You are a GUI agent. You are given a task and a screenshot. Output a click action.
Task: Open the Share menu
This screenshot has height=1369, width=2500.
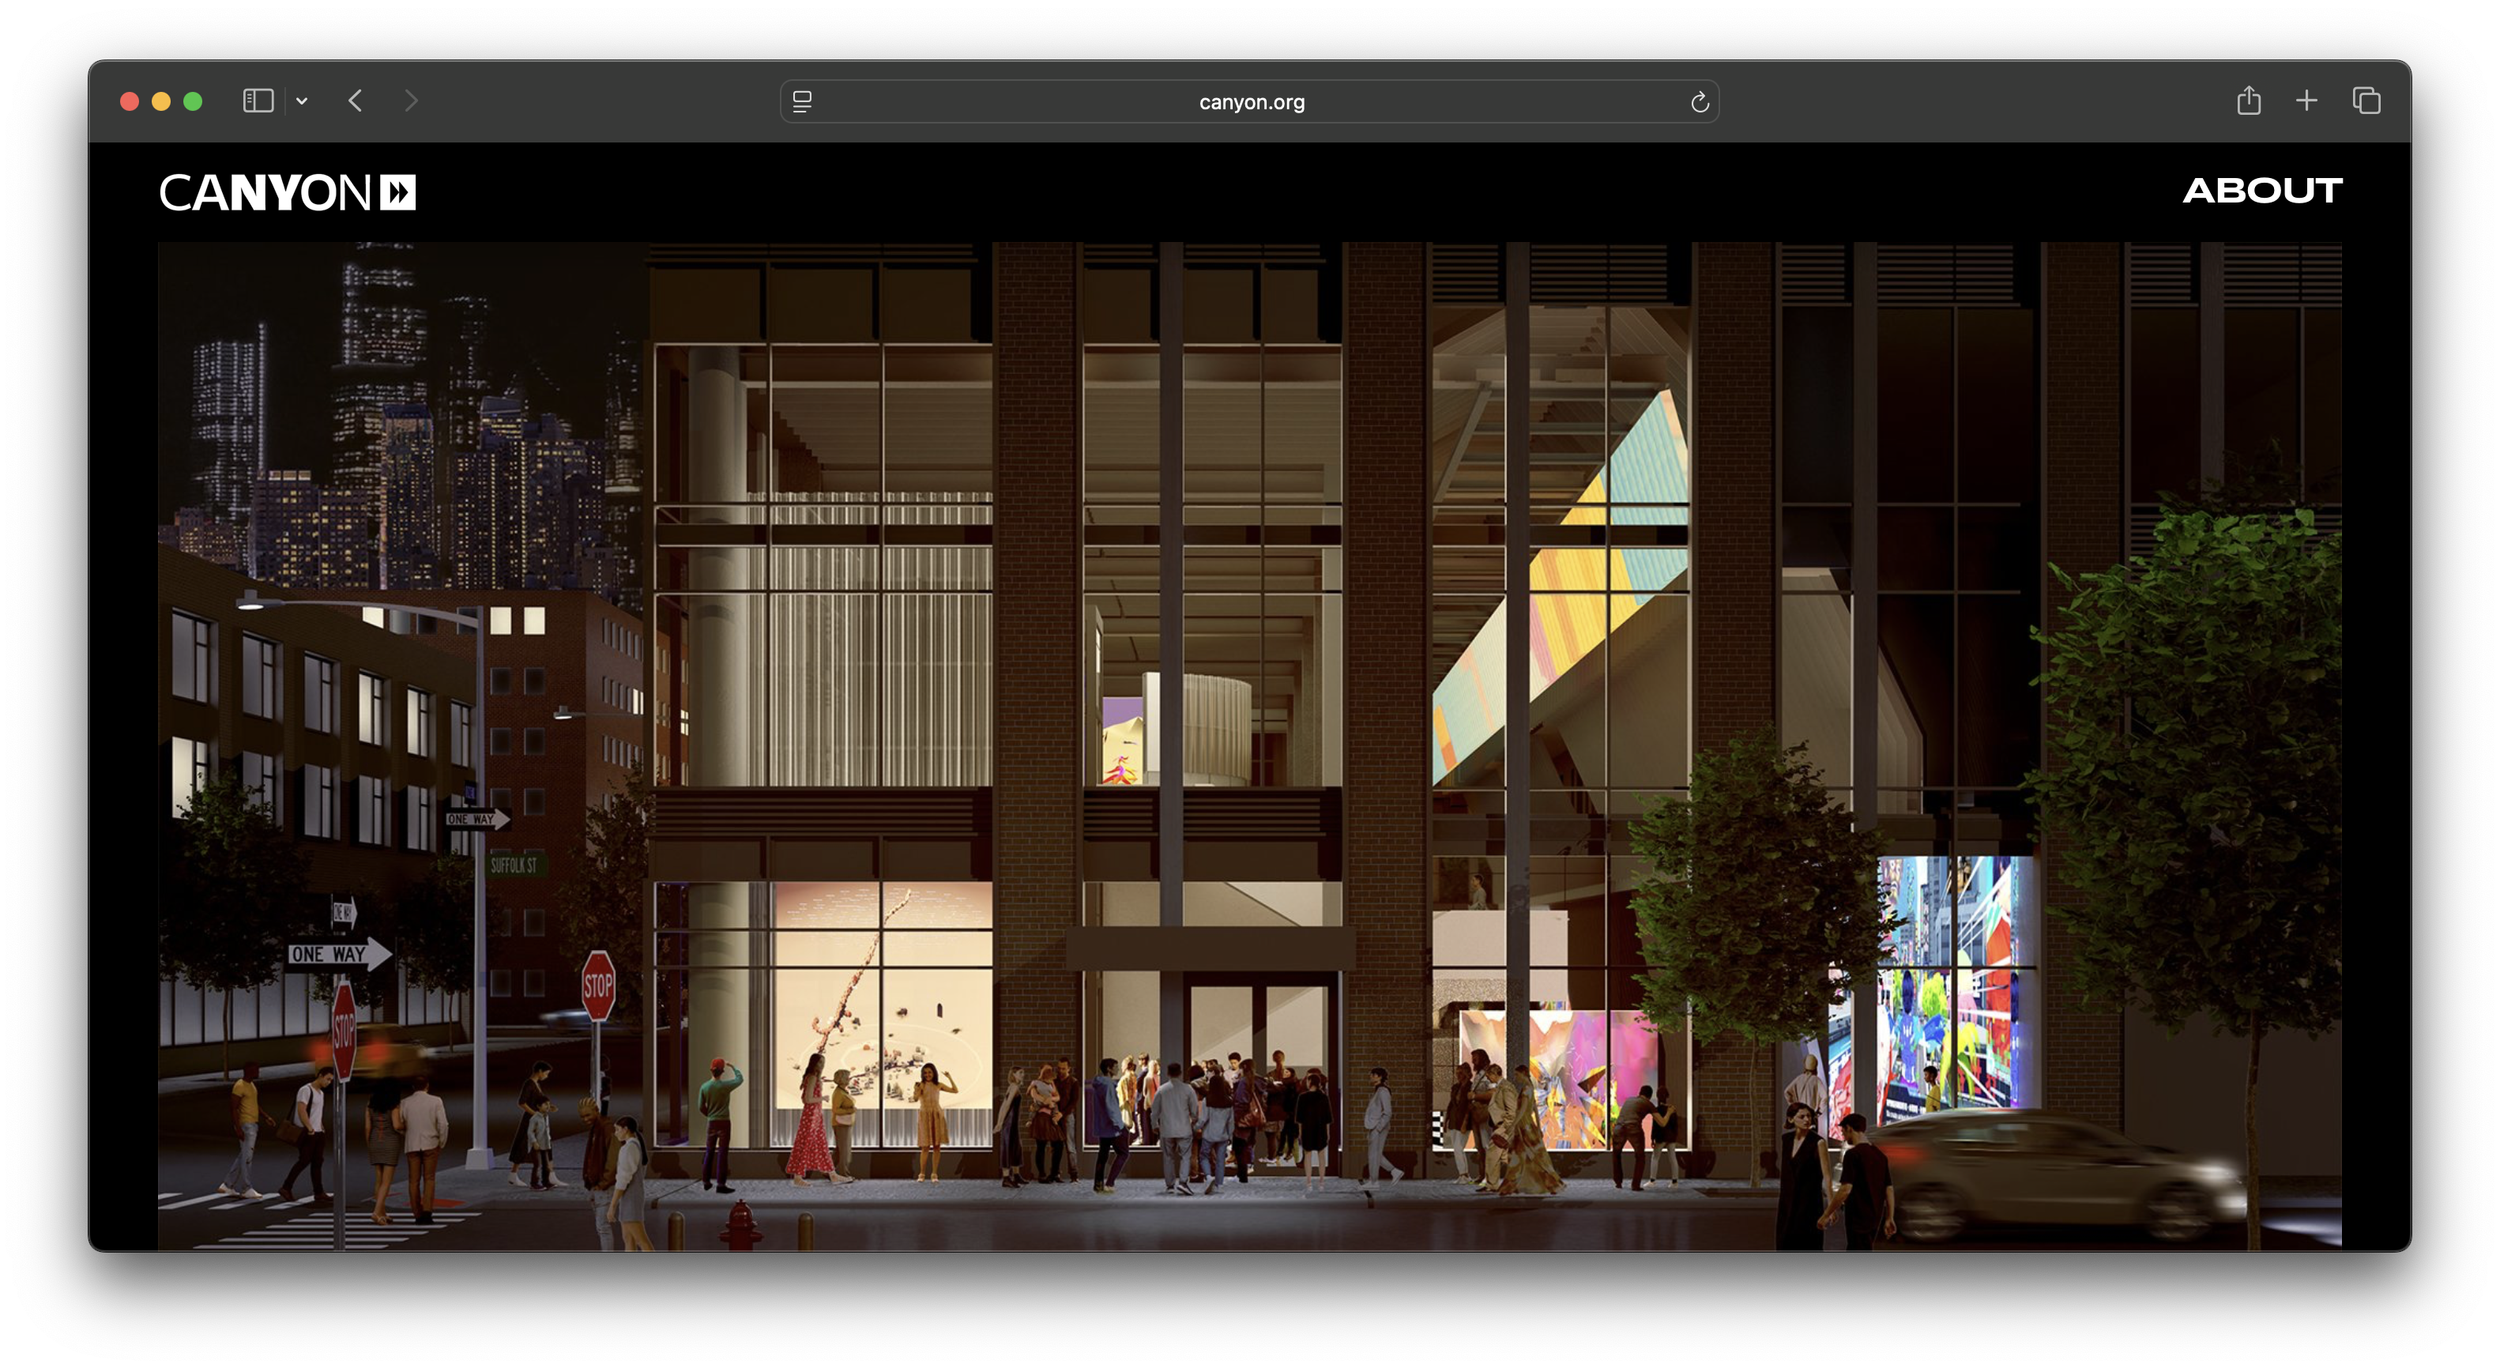point(2249,101)
